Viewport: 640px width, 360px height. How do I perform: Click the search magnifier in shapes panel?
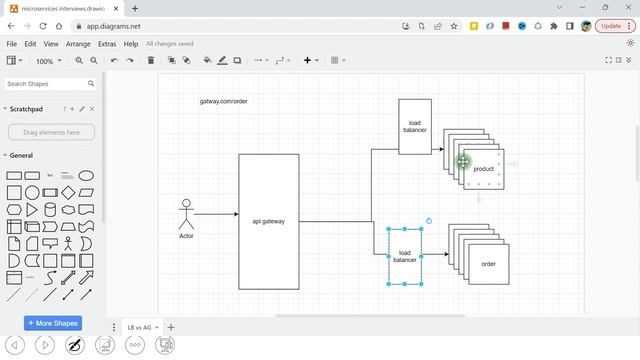click(x=91, y=84)
